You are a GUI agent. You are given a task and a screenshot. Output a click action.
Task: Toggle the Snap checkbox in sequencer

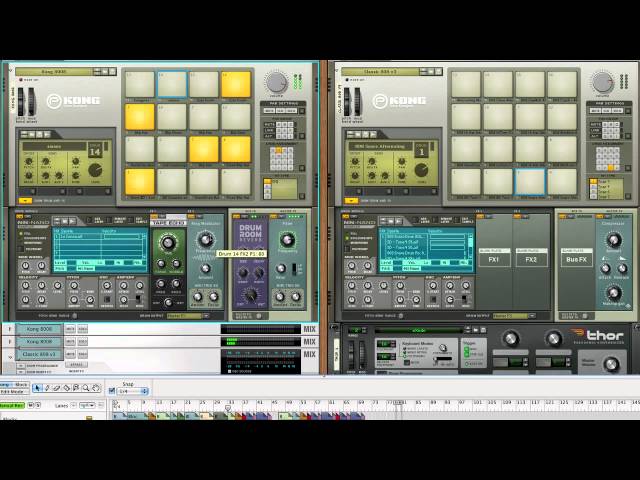[112, 391]
